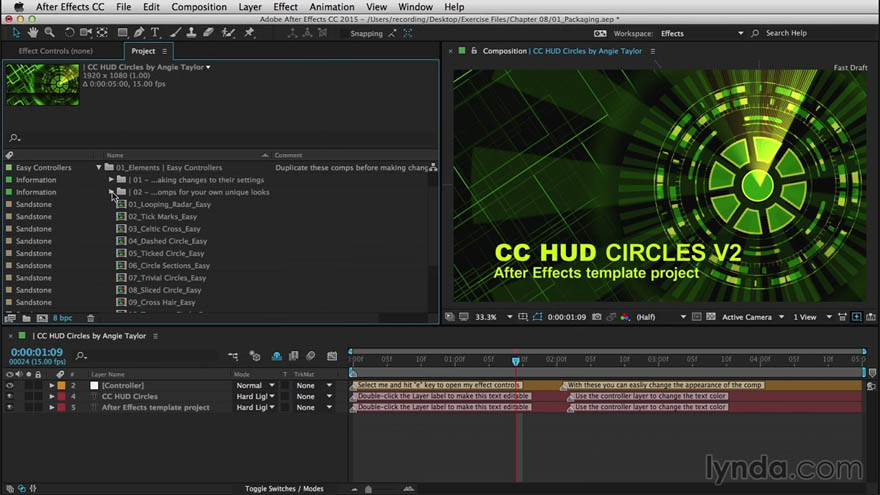Image resolution: width=880 pixels, height=495 pixels.
Task: Open the Layer menu
Action: click(x=250, y=7)
